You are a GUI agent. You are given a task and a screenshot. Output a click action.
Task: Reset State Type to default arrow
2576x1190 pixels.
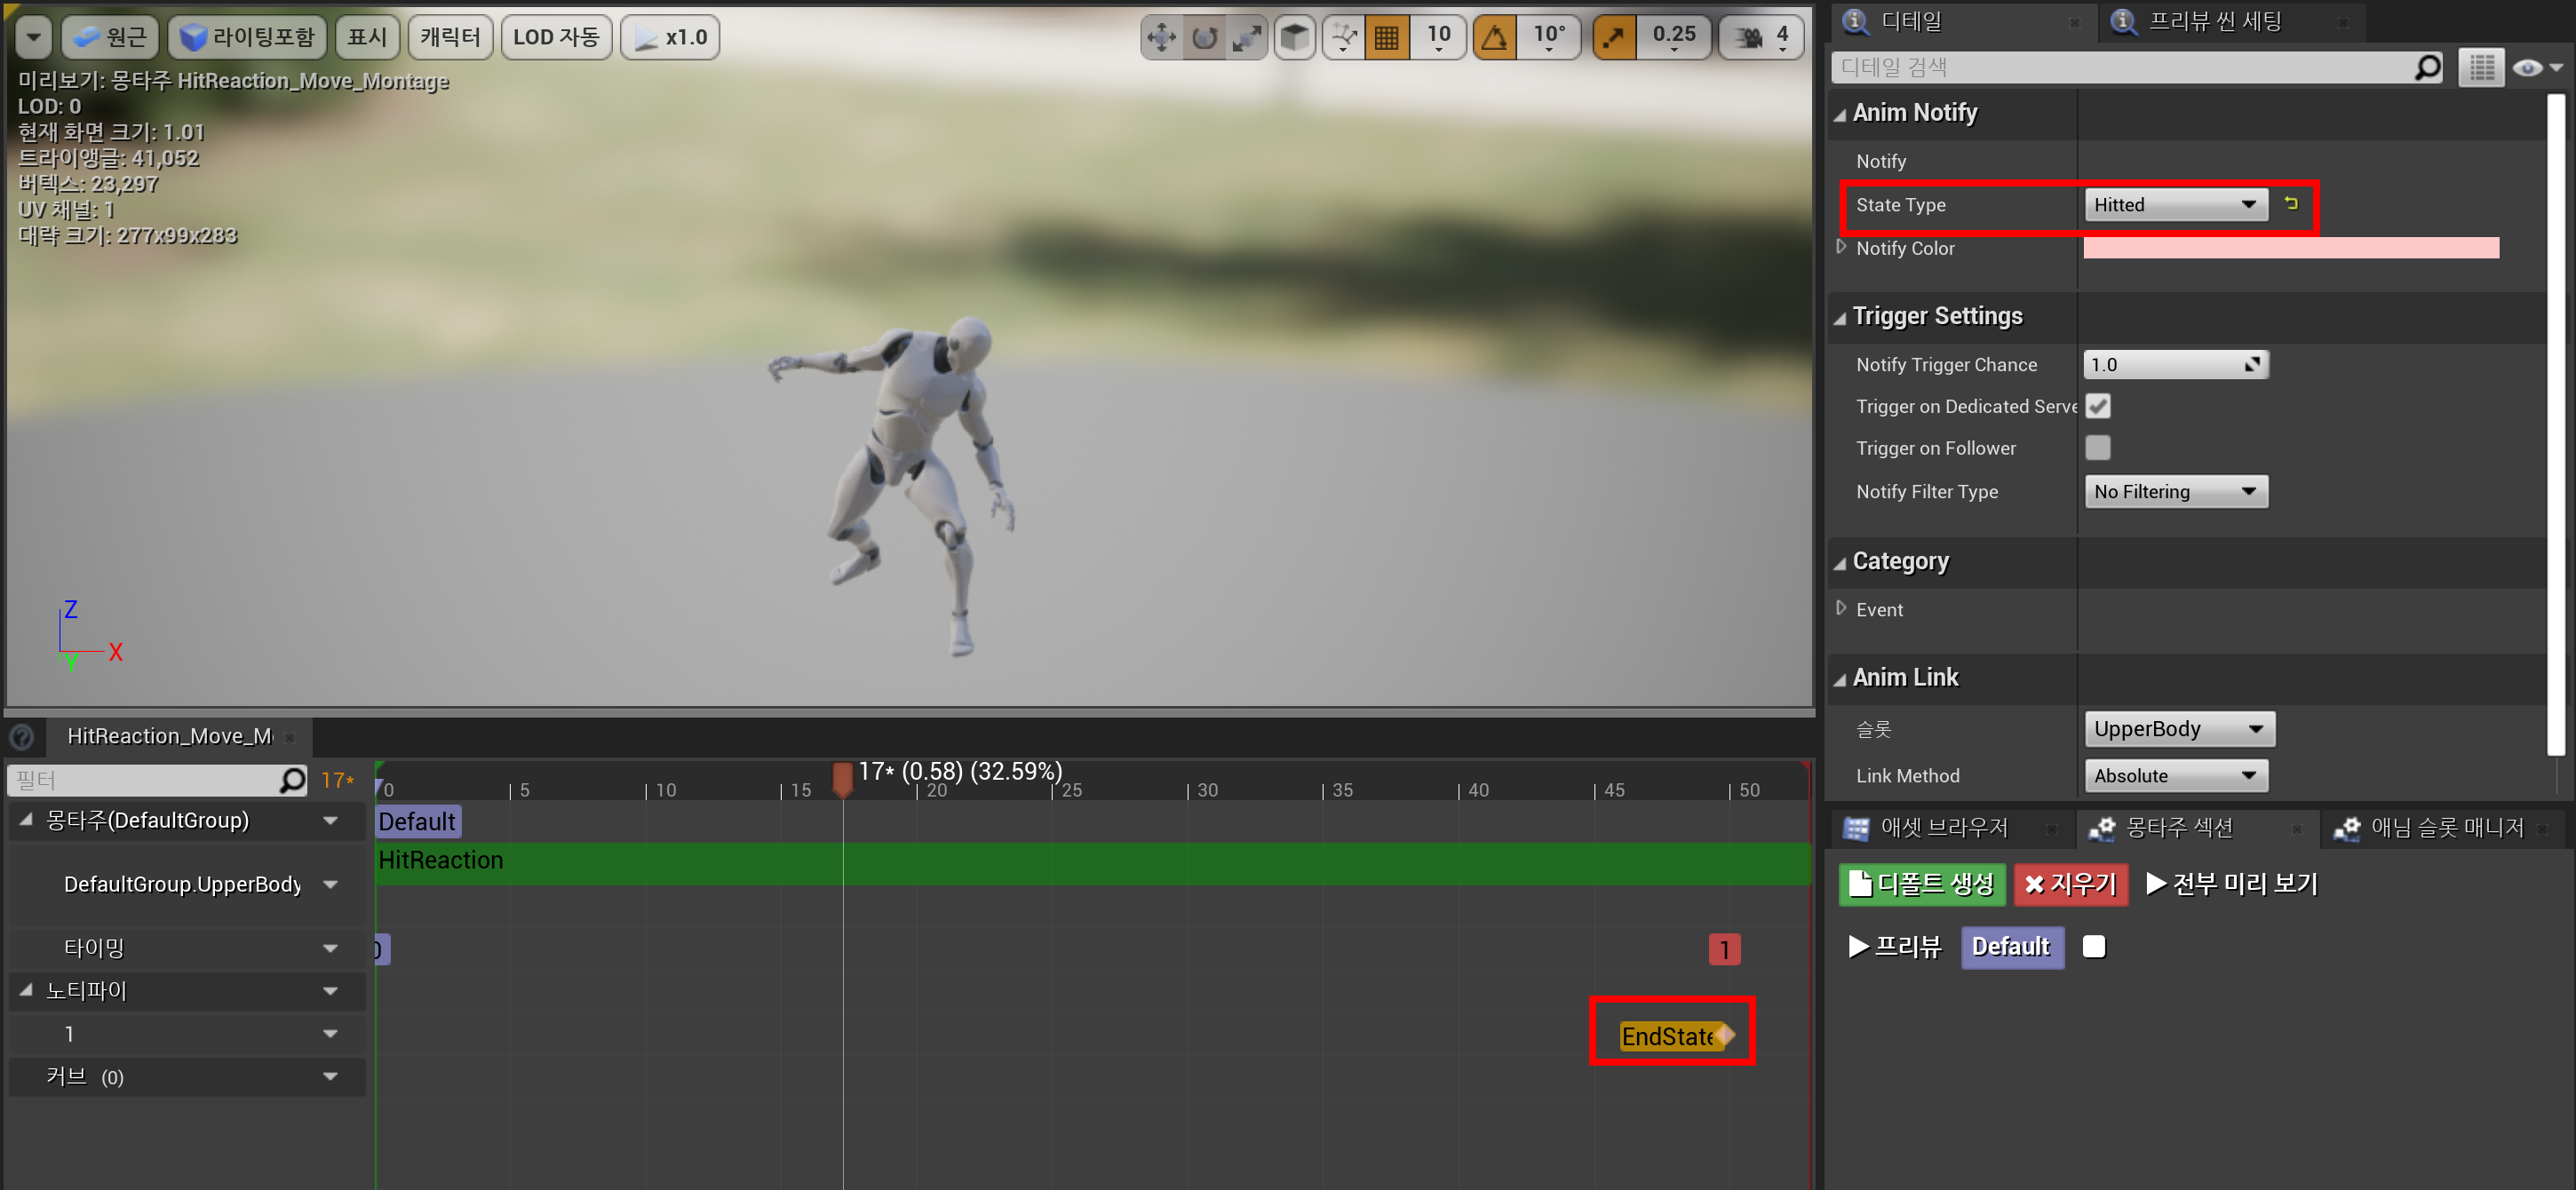[2291, 204]
